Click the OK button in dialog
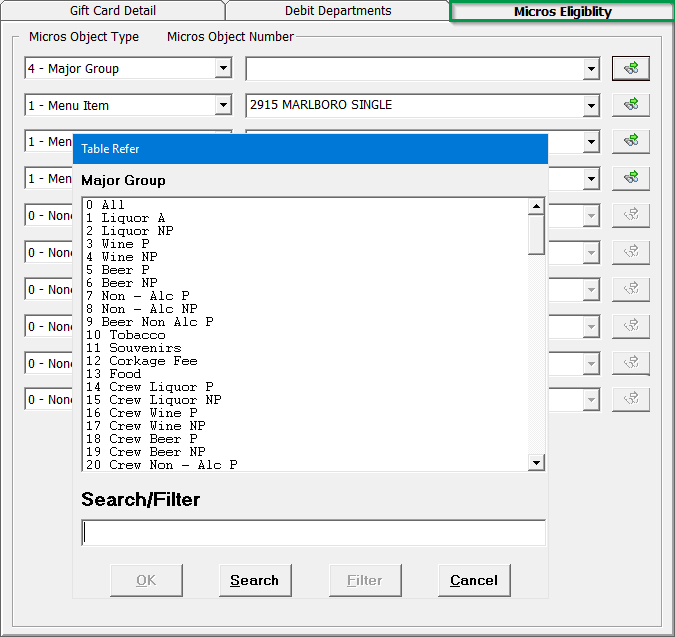The image size is (675, 637). tap(146, 580)
